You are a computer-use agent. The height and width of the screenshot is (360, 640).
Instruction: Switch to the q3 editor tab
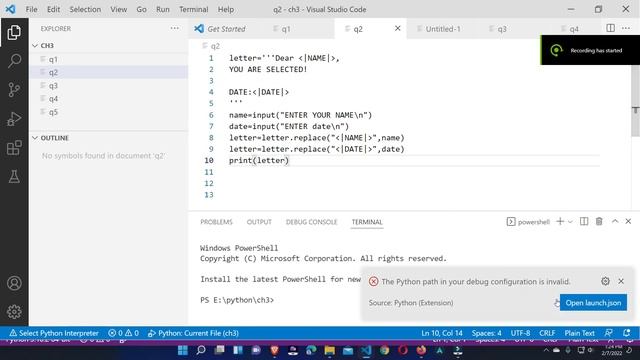[502, 29]
